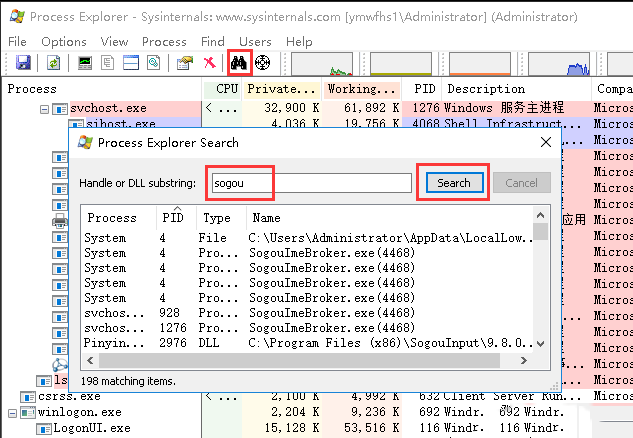Screen dimensions: 633x438
Task: Select the svchost 928 result row
Action: point(308,313)
